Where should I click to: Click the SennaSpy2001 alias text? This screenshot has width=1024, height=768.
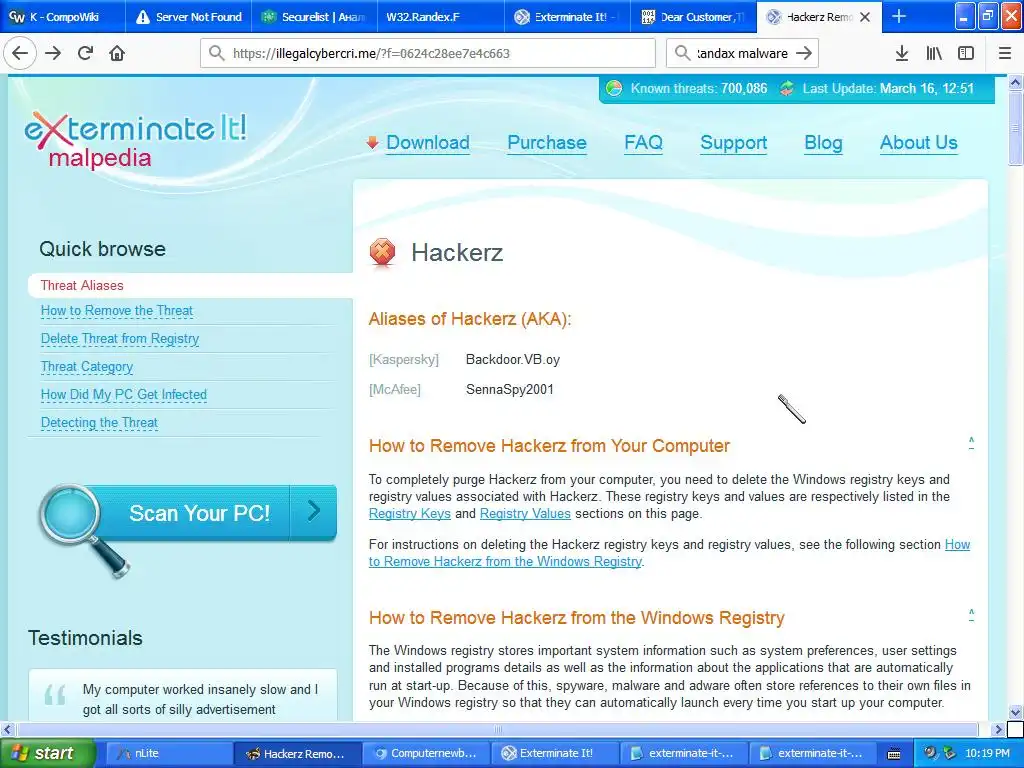(x=509, y=390)
